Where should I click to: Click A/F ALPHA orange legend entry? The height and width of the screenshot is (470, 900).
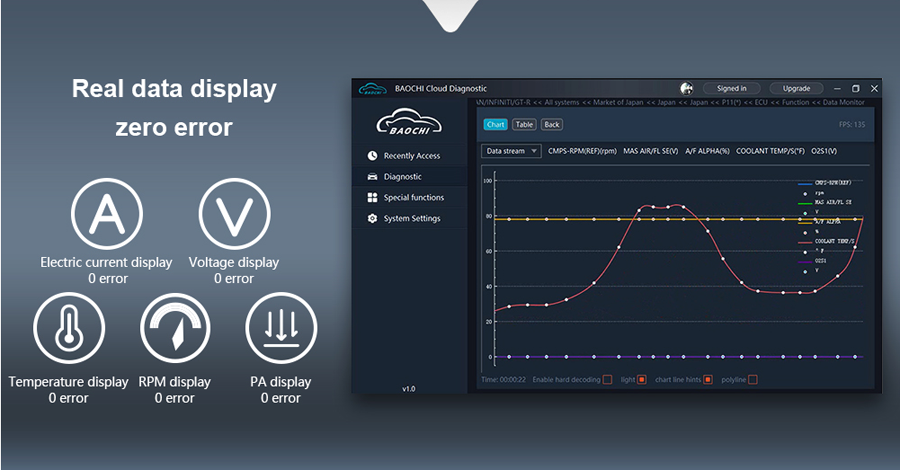[820, 223]
